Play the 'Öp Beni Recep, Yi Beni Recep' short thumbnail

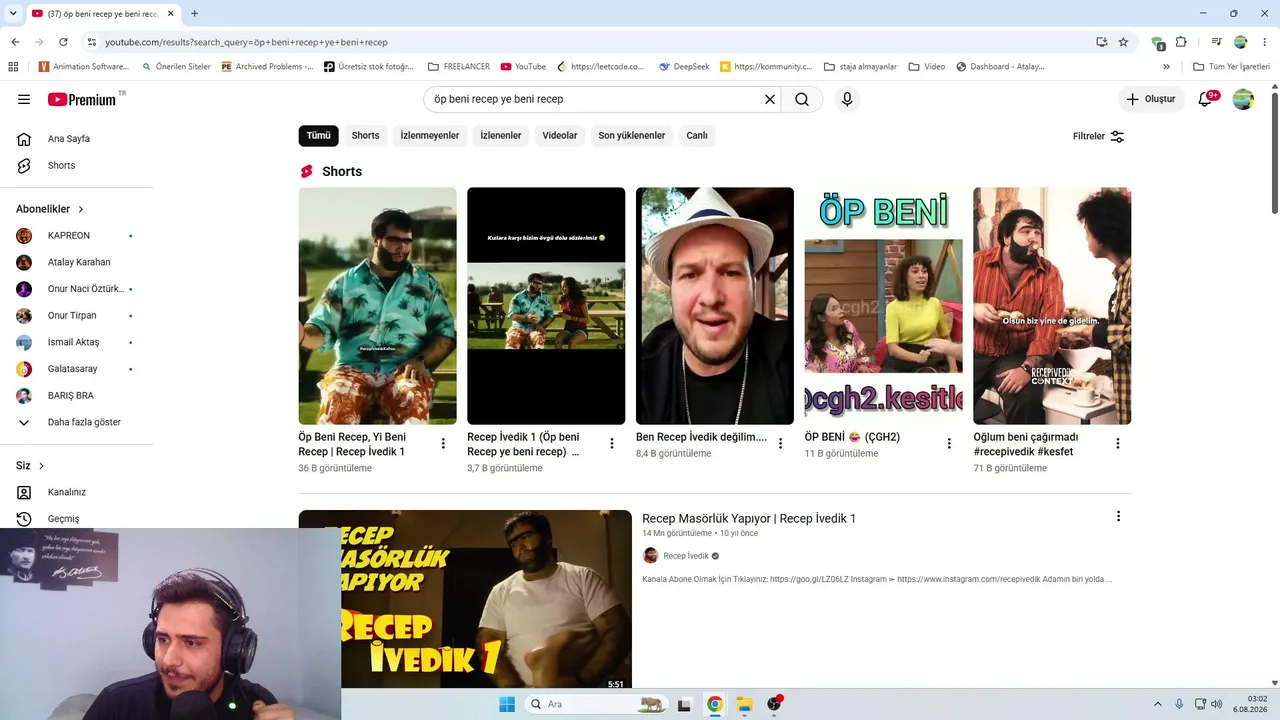[378, 306]
